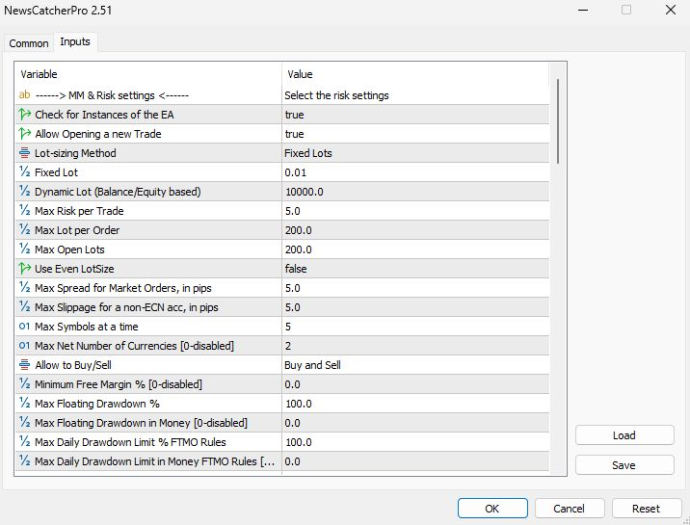Toggle the true value of Check for Instances of the EA

415,114
